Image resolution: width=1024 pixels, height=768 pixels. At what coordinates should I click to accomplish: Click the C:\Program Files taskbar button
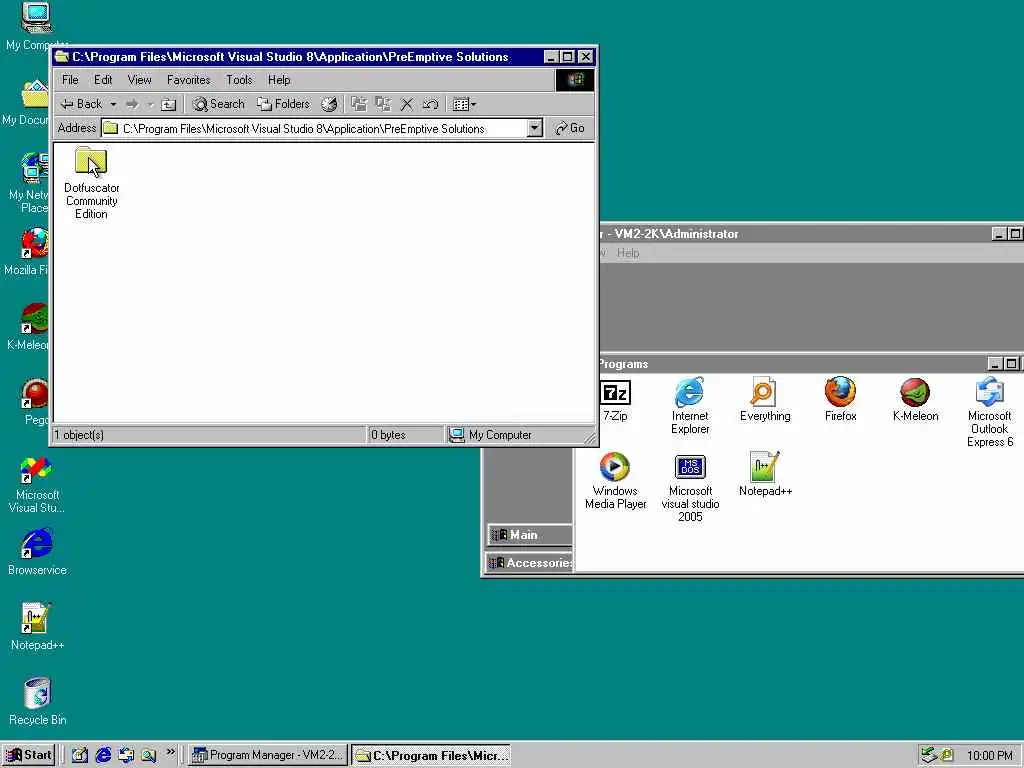point(431,756)
